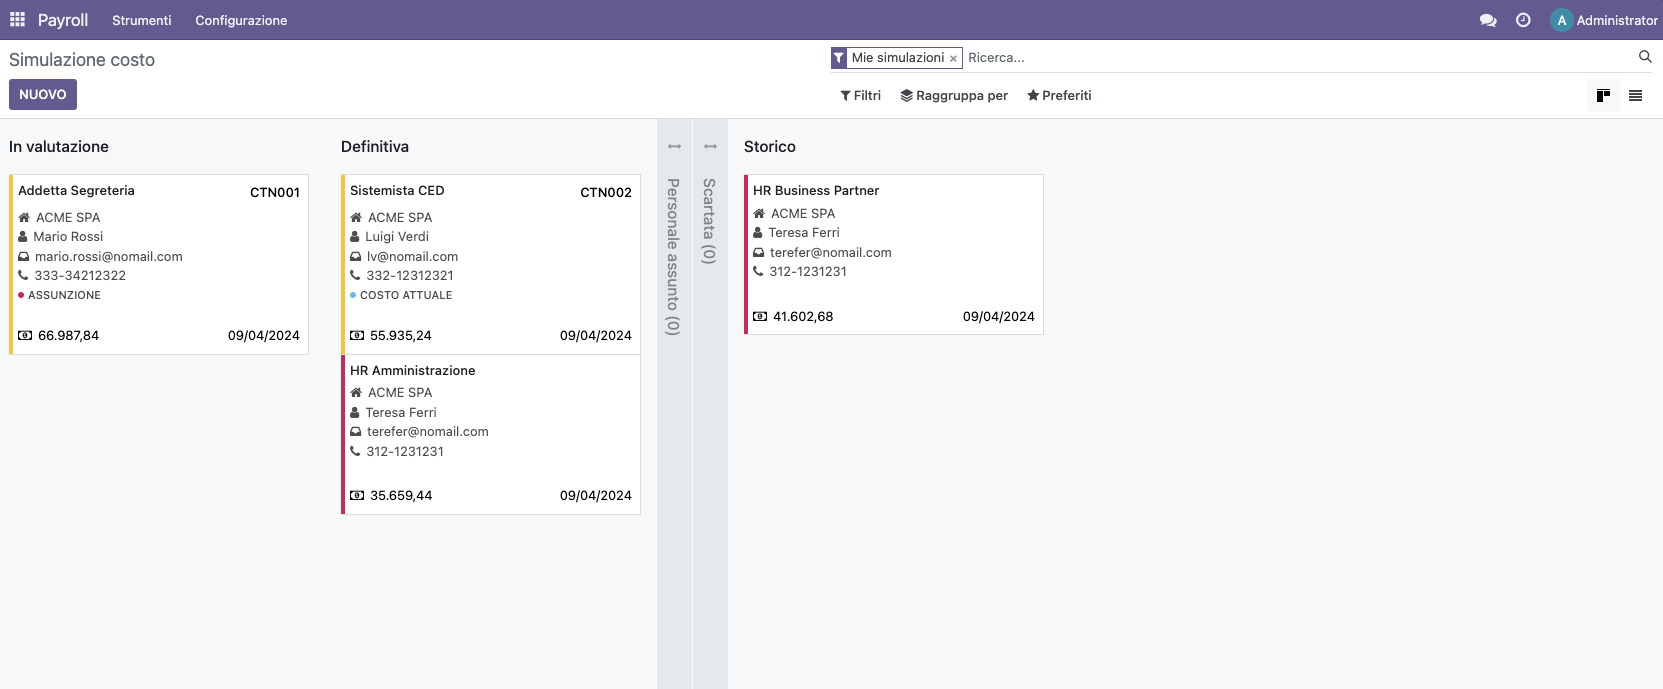Open the apps grid menu icon

pos(17,20)
